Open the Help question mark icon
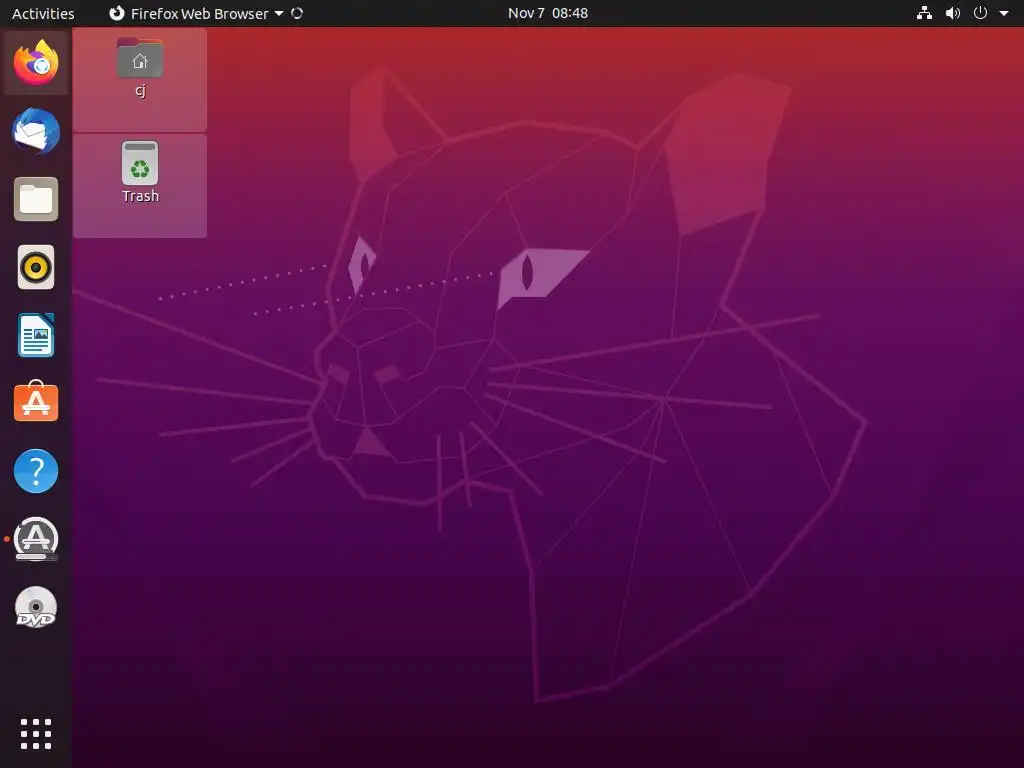 pos(36,471)
